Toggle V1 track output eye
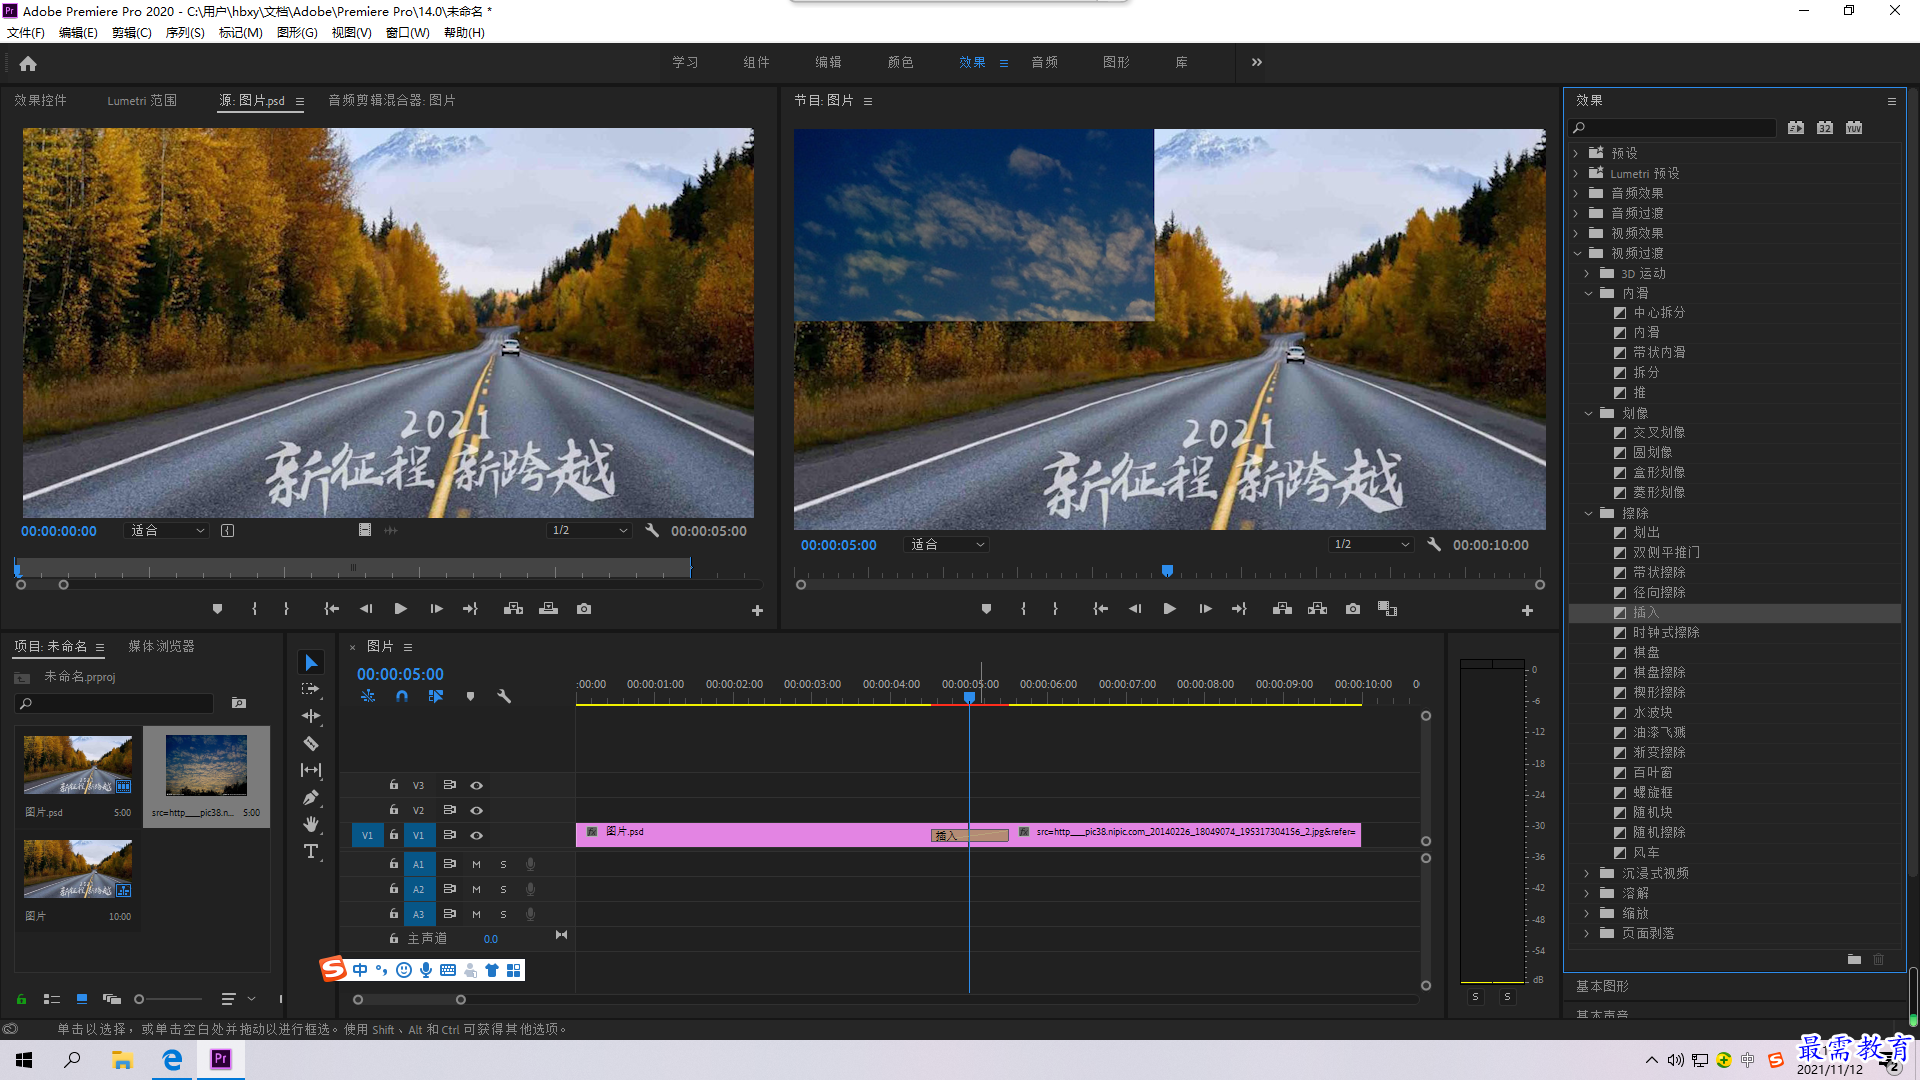 (477, 836)
